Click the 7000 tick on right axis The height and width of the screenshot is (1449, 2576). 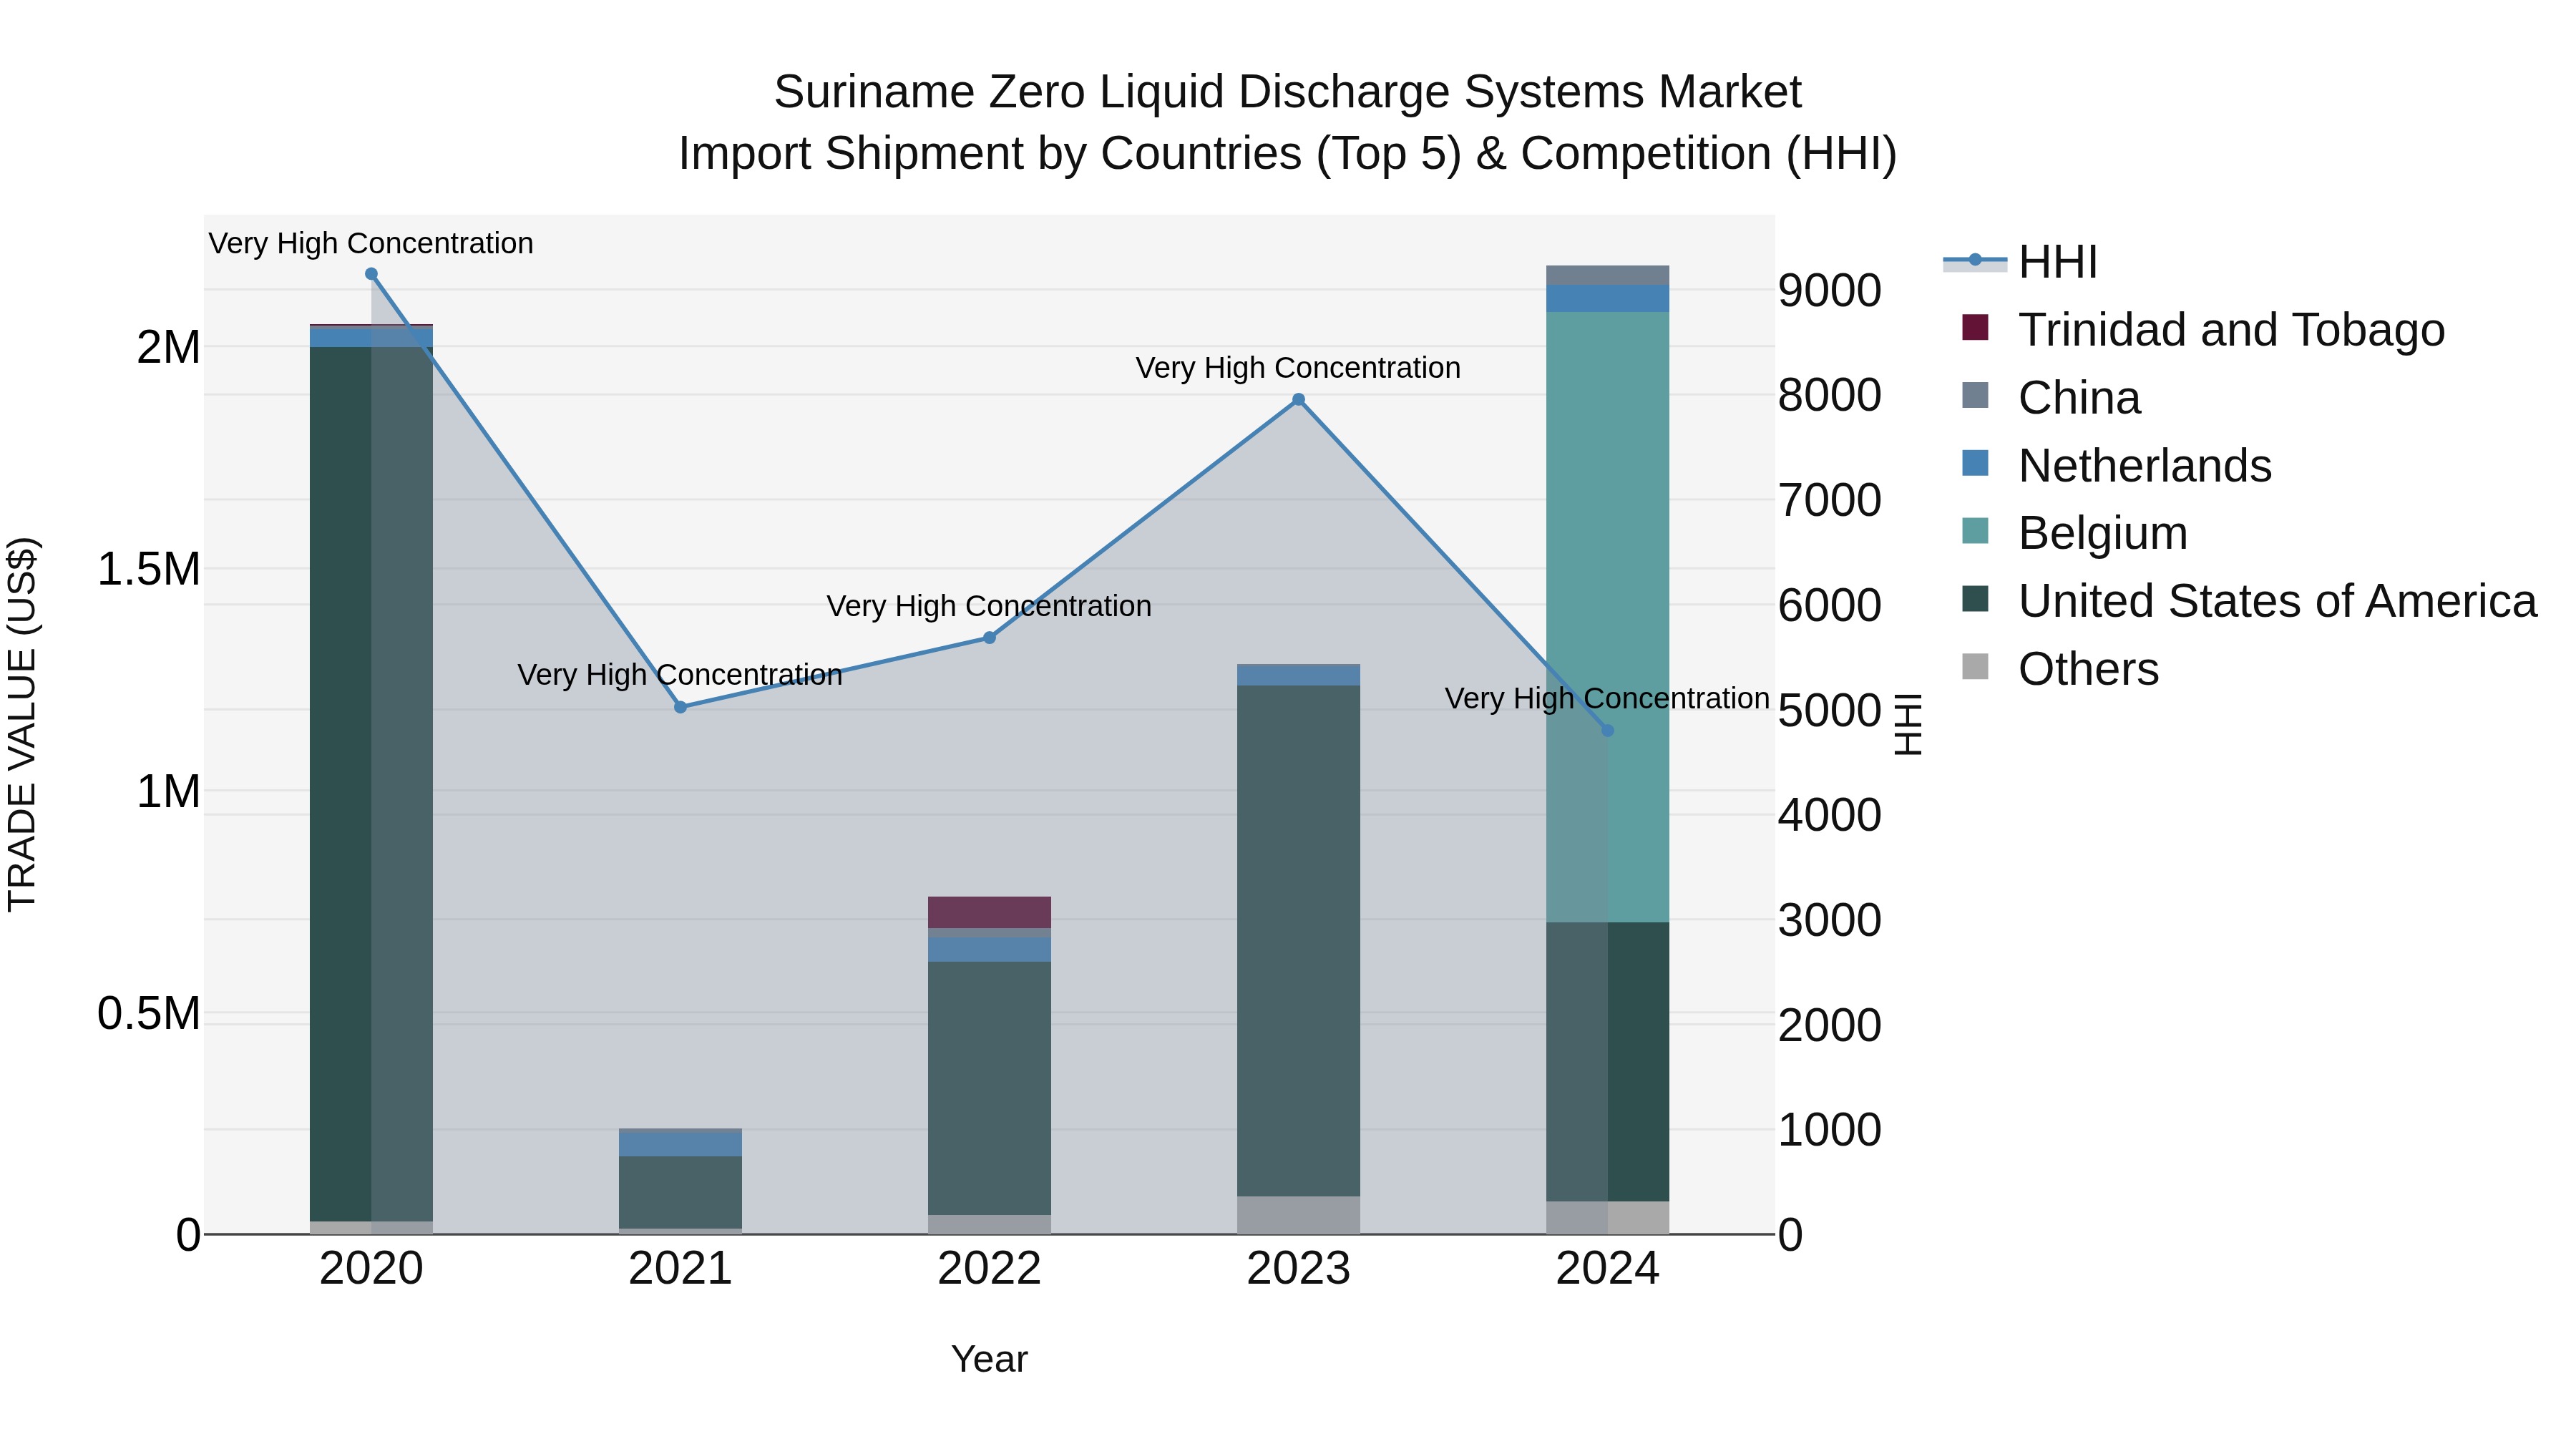click(x=1829, y=501)
